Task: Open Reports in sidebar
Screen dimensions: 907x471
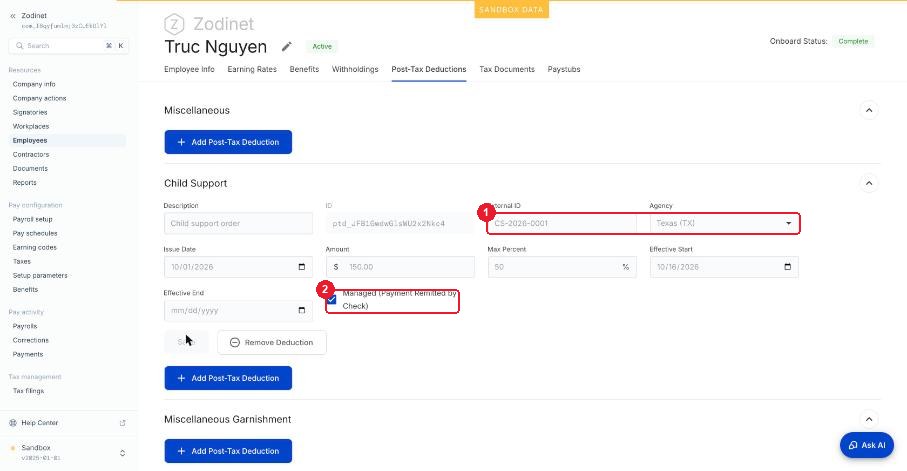Action: tap(24, 182)
